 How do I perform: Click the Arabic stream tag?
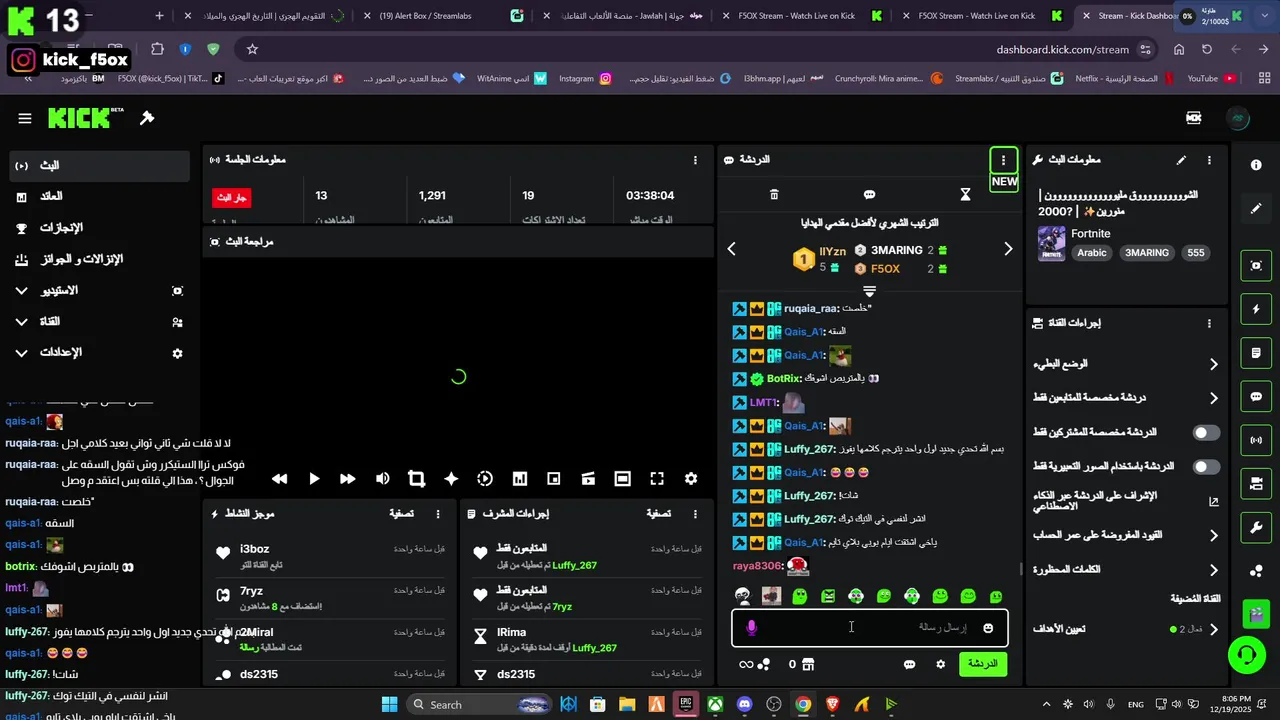[x=1091, y=253]
